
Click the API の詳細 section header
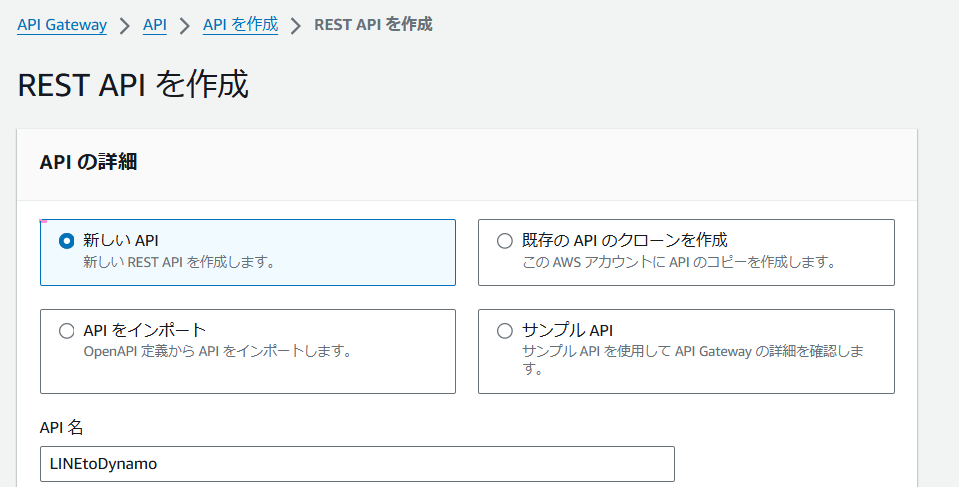coord(88,162)
